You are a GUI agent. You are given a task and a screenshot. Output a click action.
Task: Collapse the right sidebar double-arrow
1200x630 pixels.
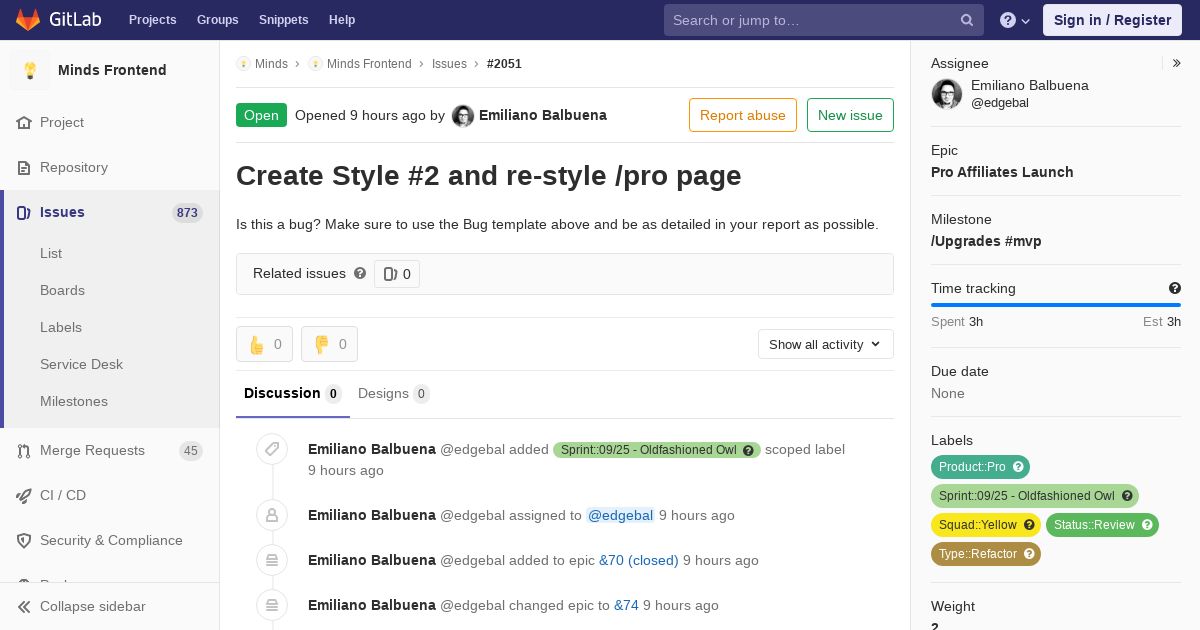[x=1177, y=63]
